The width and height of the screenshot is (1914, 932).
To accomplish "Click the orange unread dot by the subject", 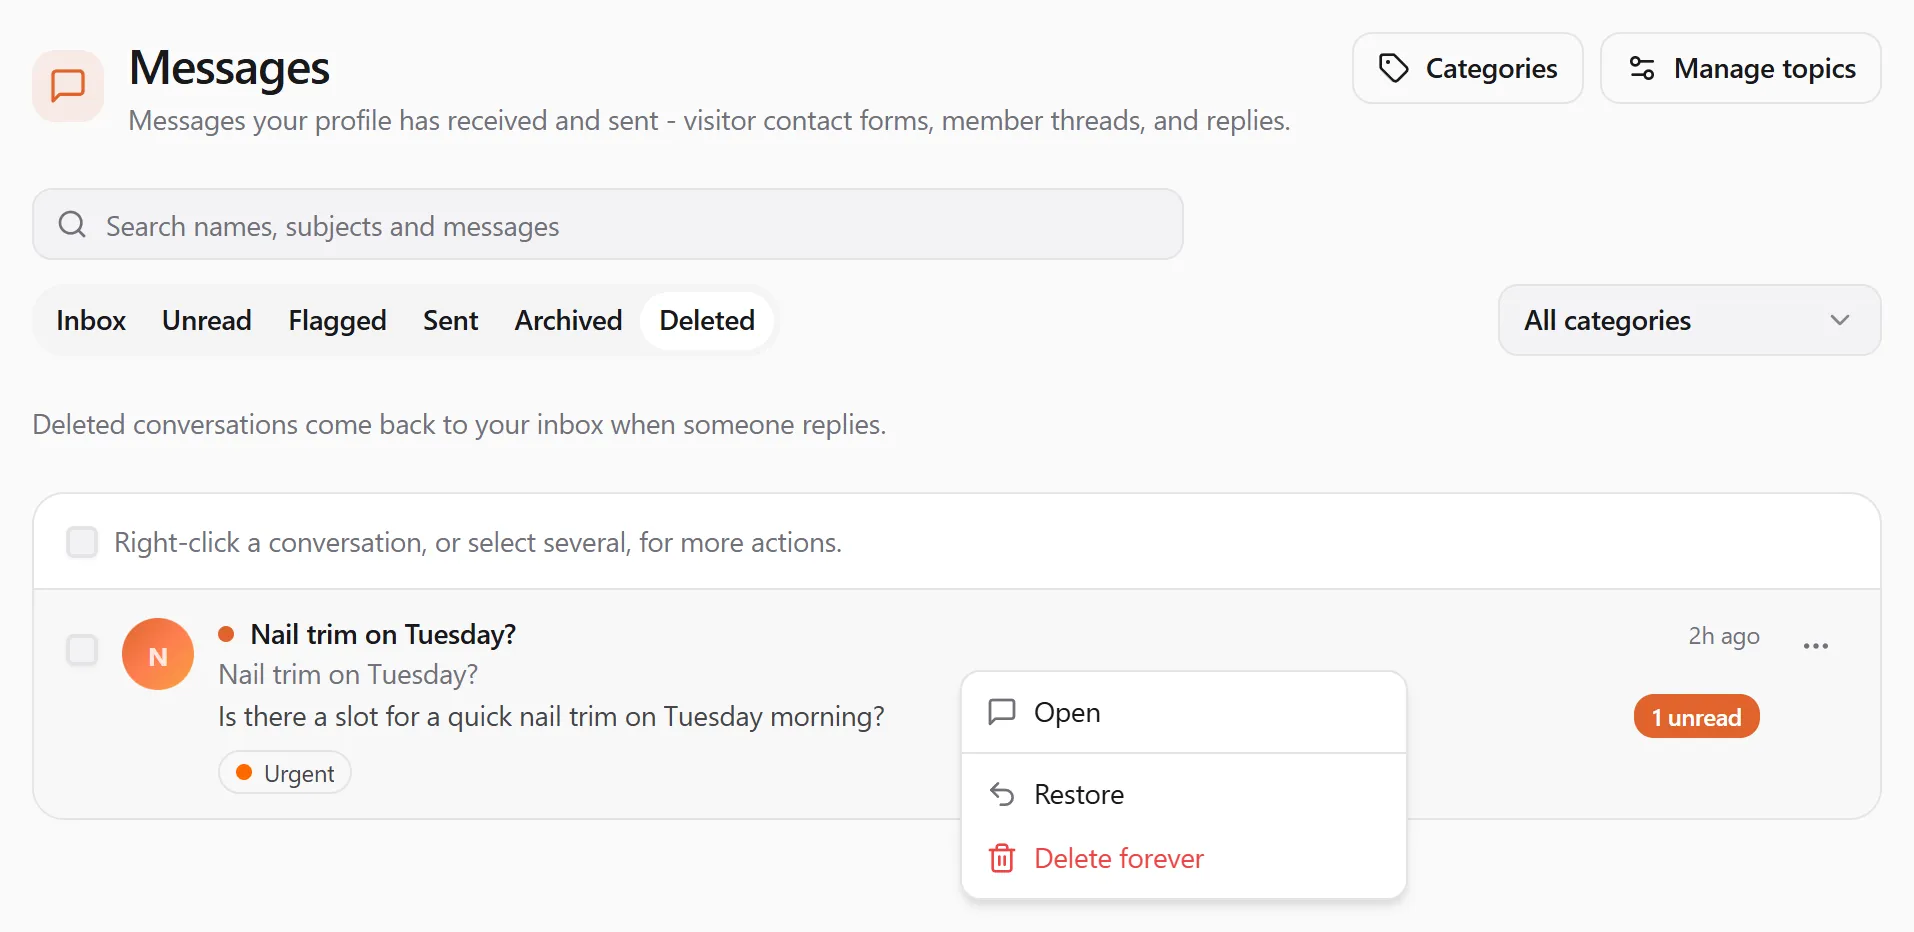I will [226, 634].
